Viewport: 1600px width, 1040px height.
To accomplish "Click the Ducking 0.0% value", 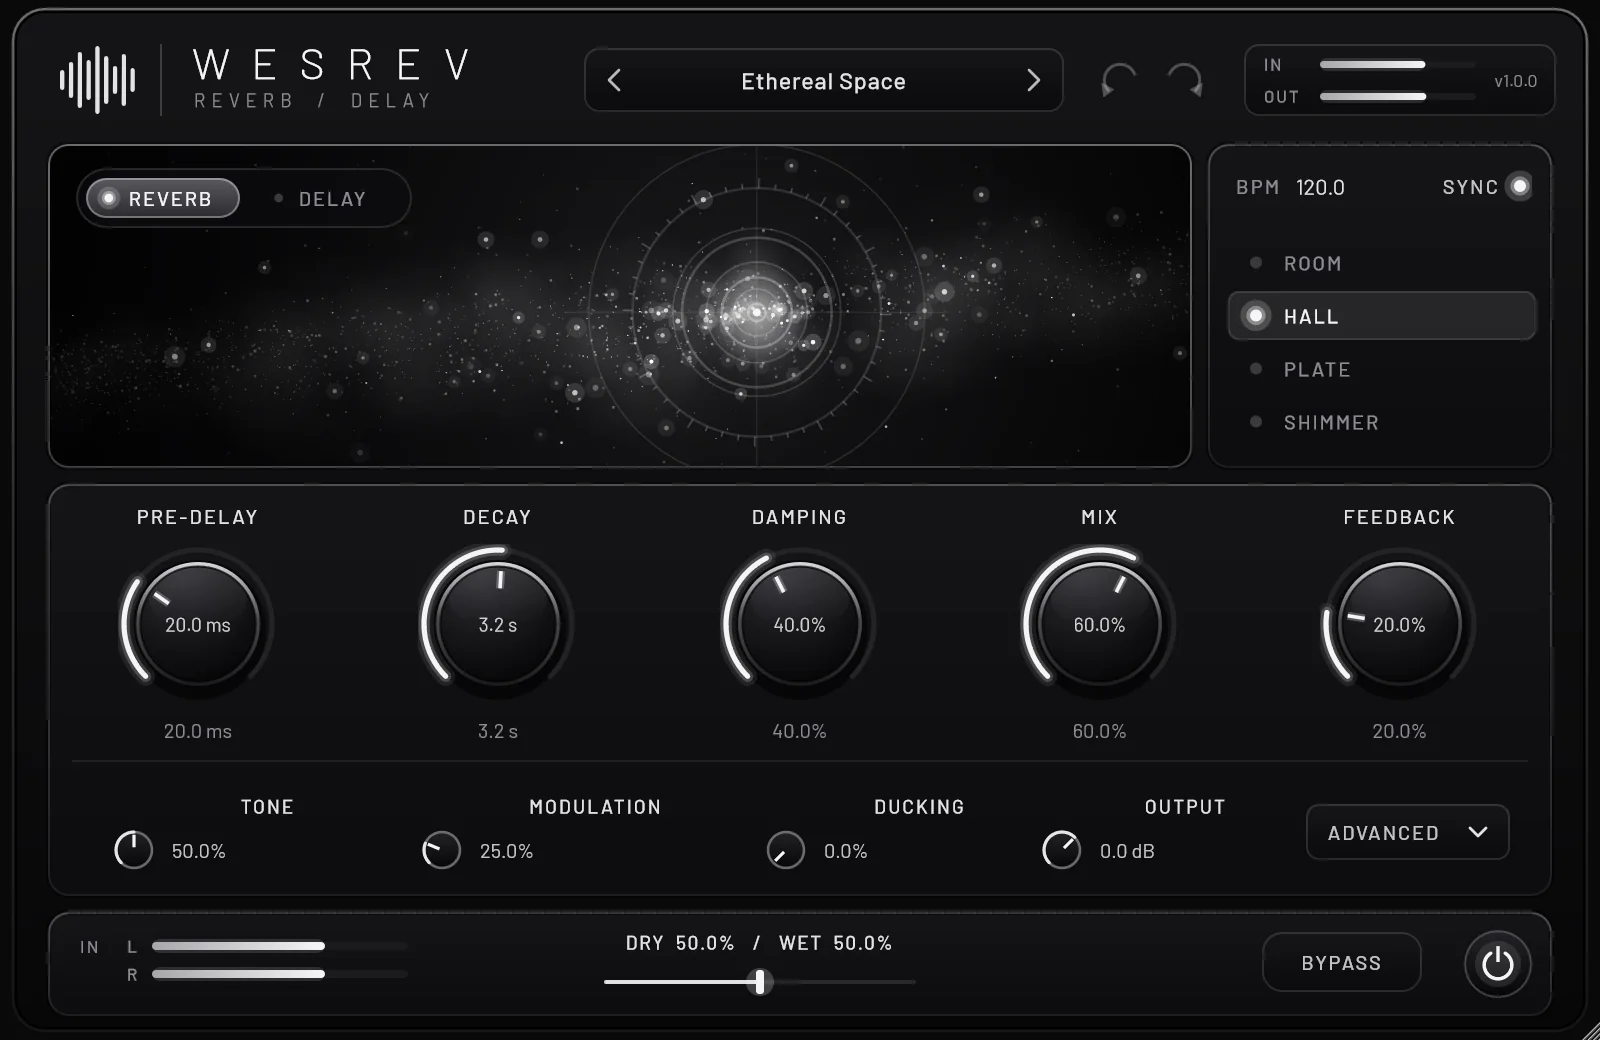I will [845, 851].
